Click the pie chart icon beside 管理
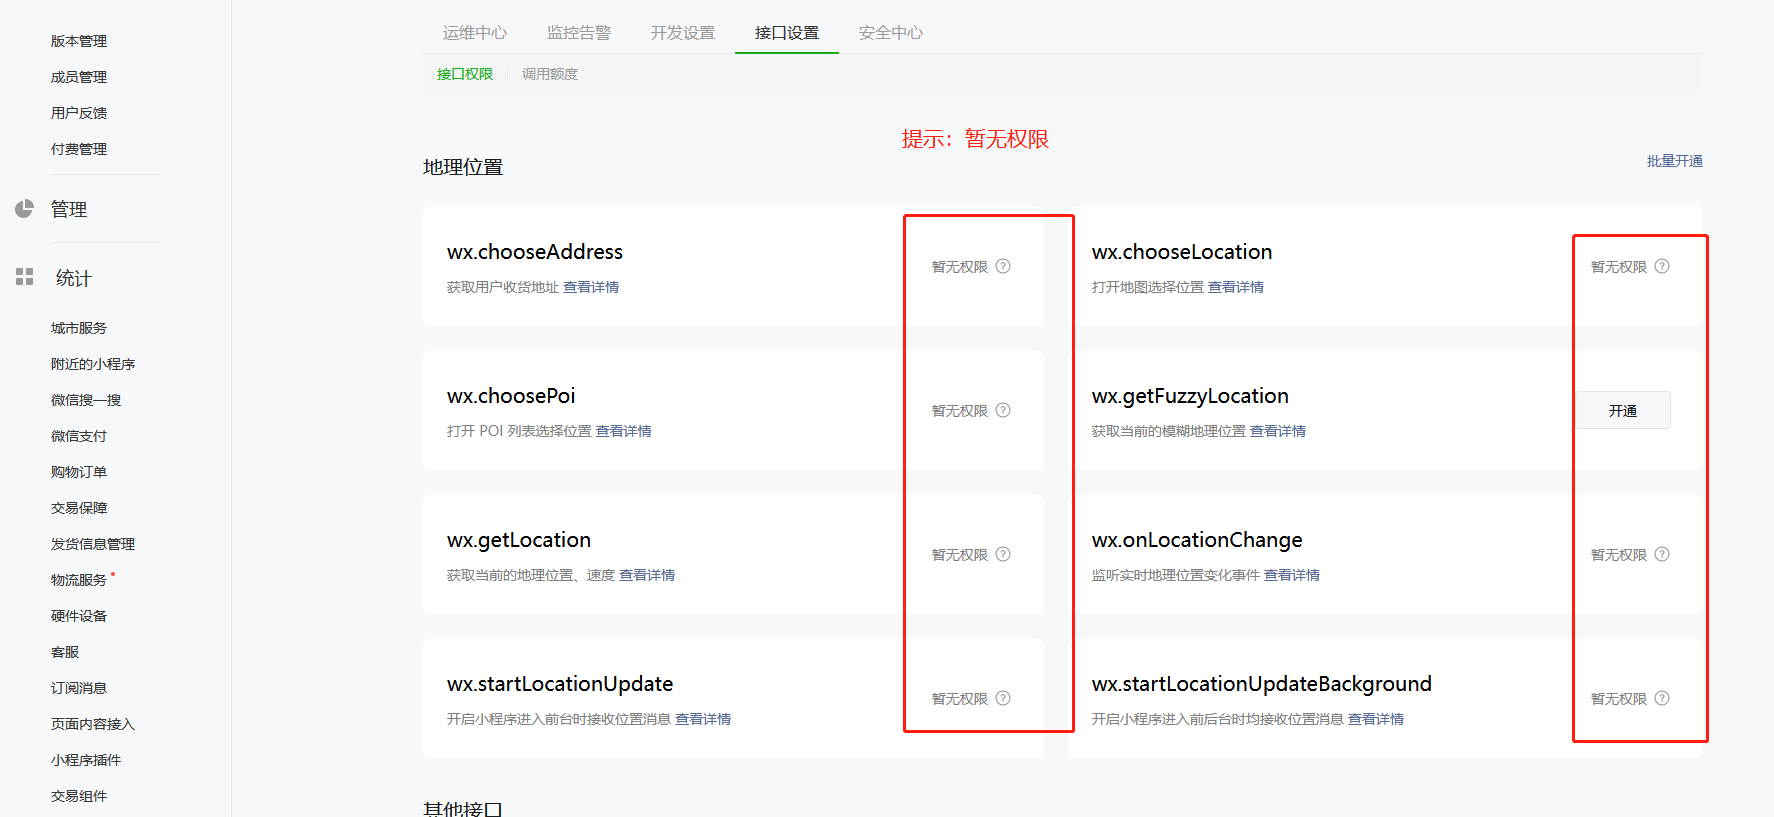The image size is (1774, 817). [x=25, y=208]
